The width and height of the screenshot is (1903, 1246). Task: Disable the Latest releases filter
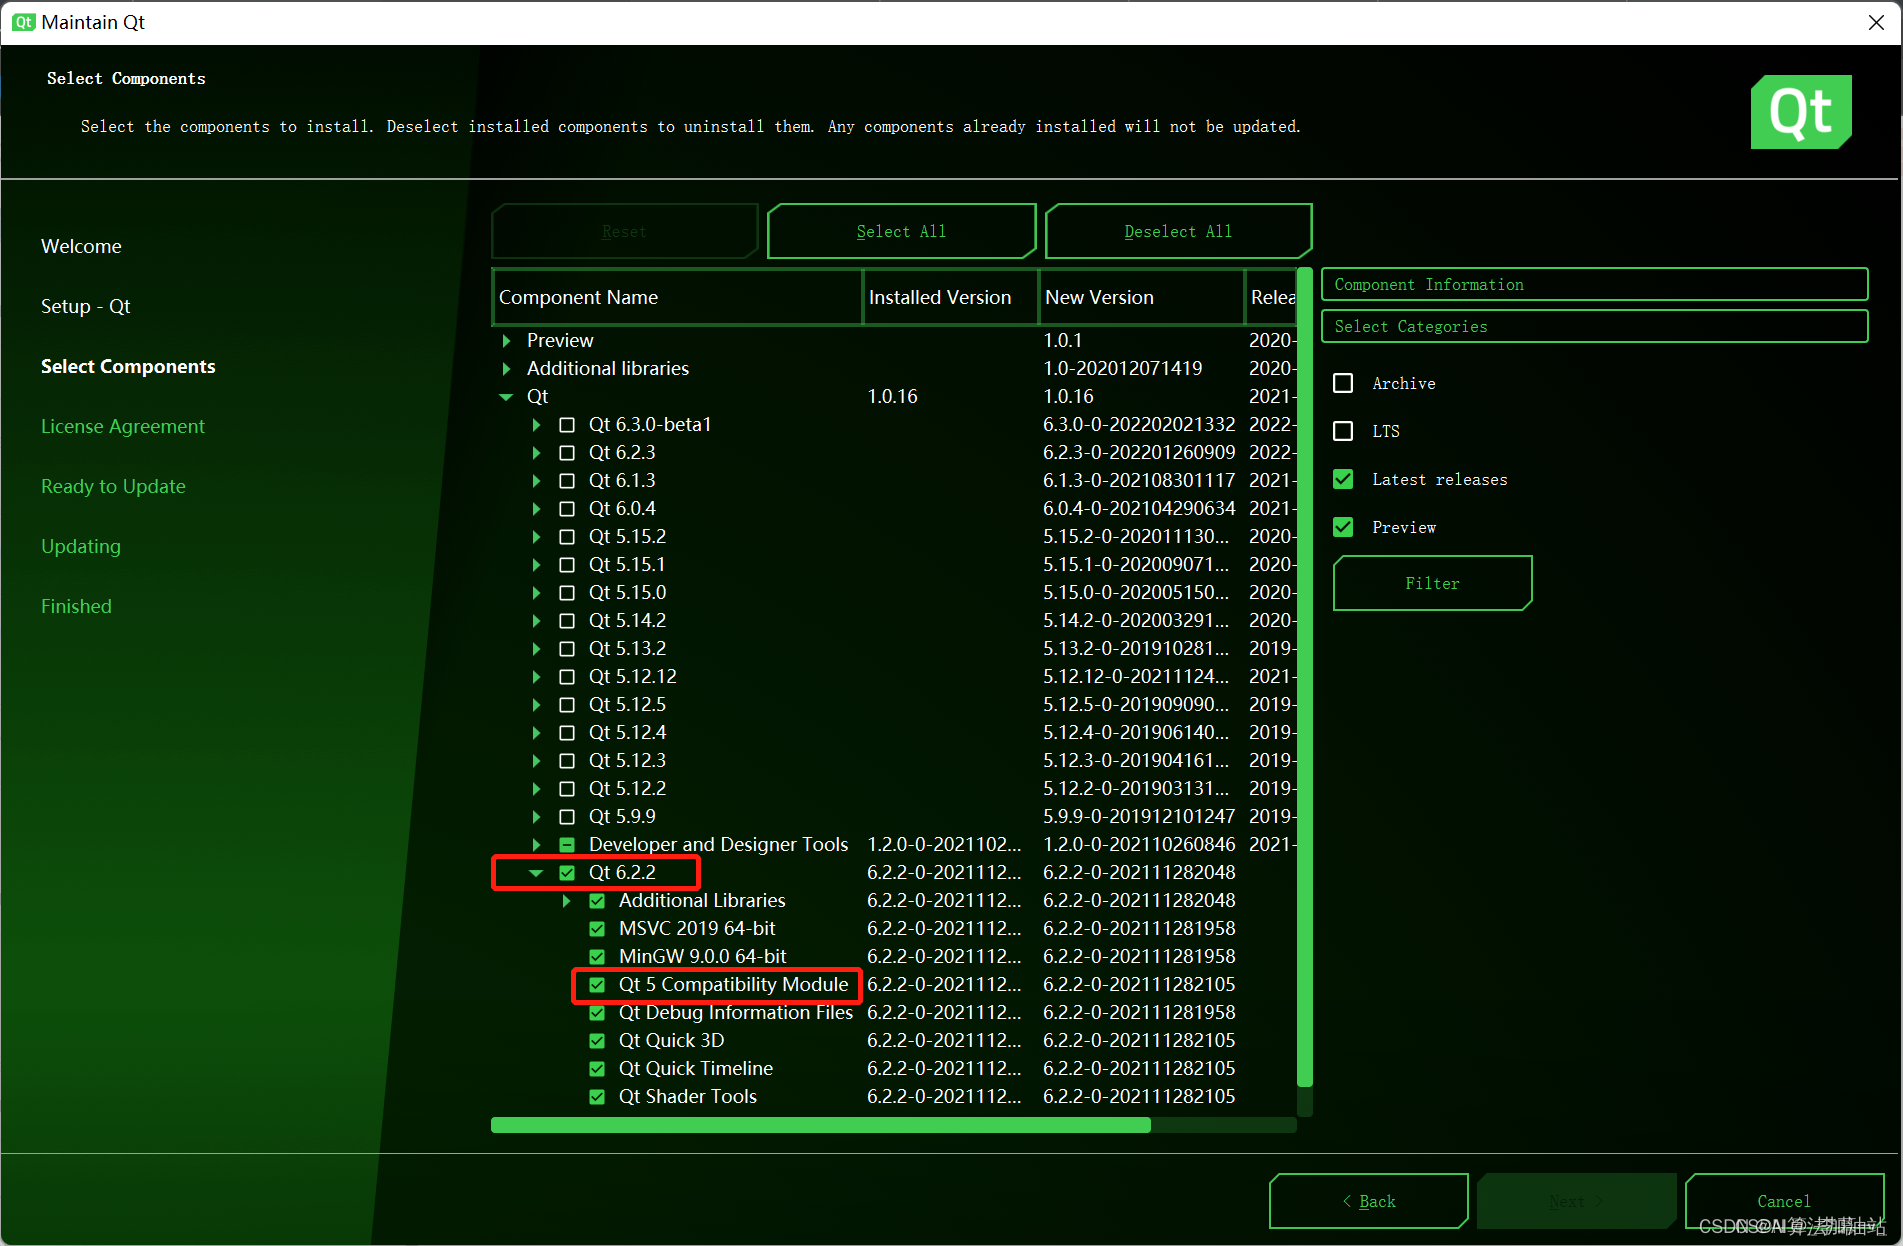[x=1343, y=479]
